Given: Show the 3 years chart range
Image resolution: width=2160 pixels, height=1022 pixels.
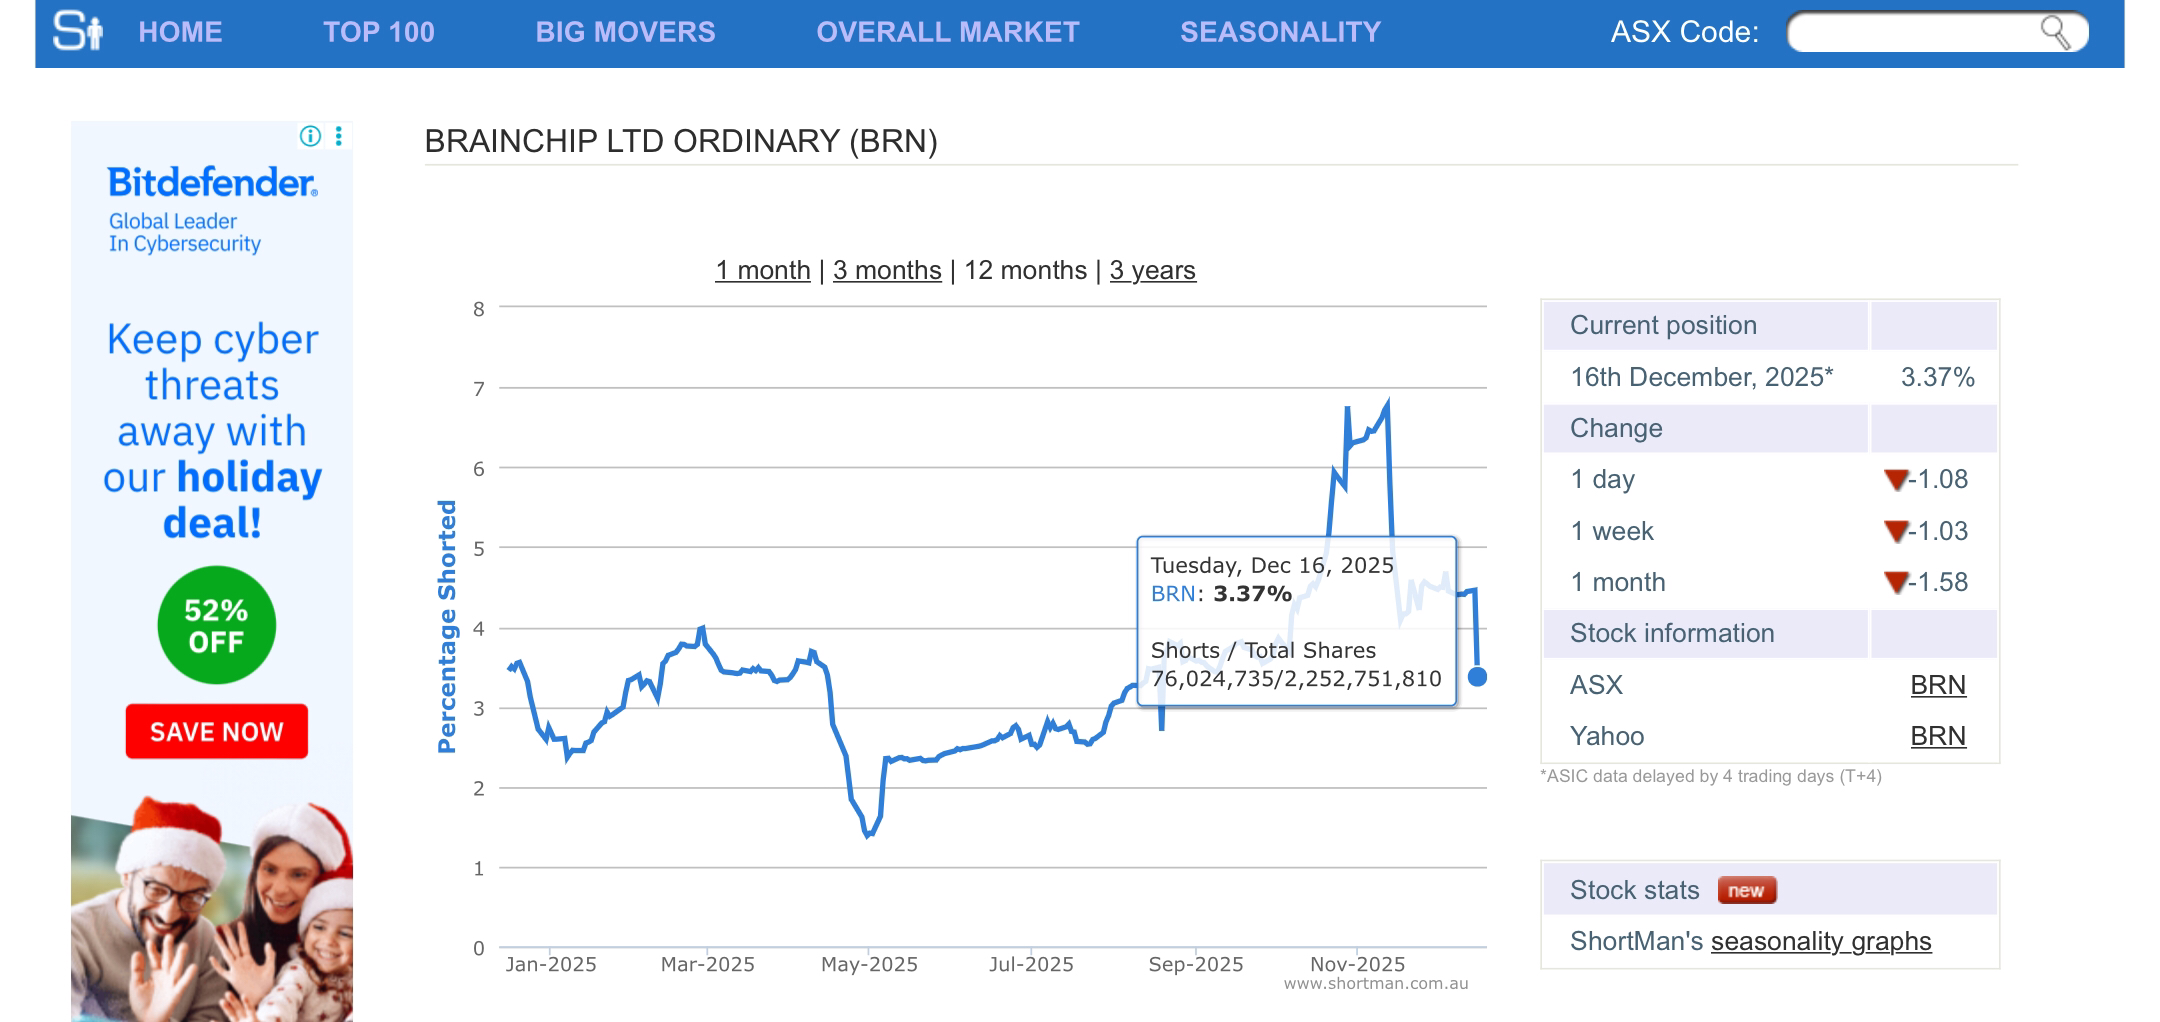Looking at the screenshot, I should [1152, 270].
